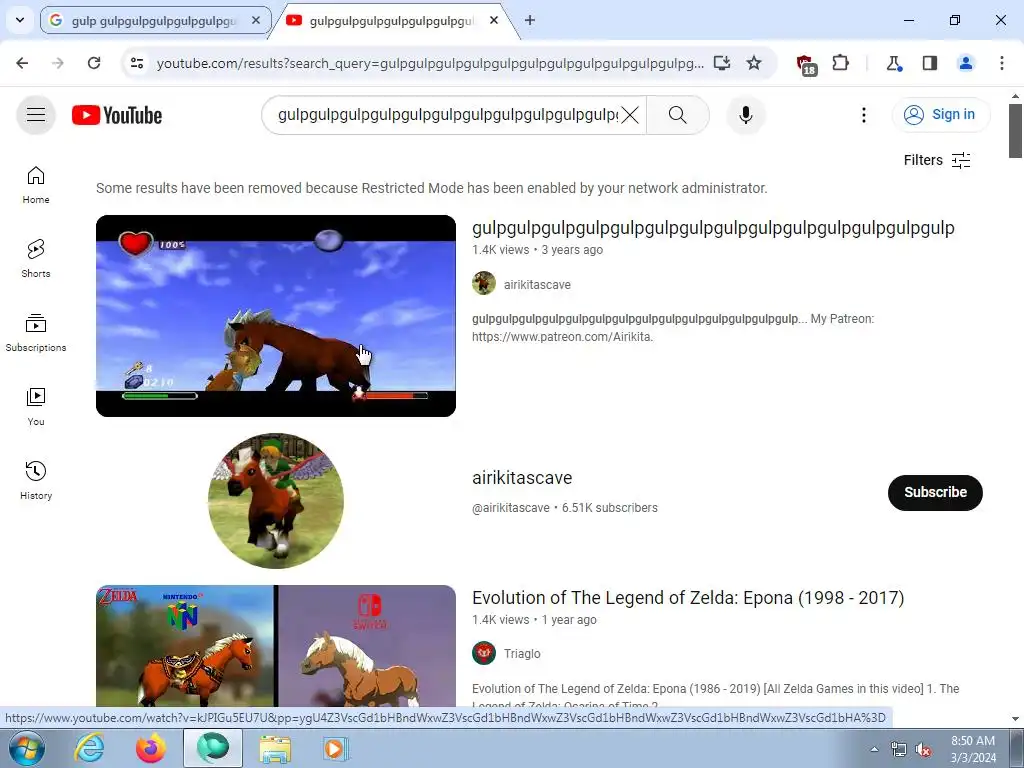The height and width of the screenshot is (768, 1024).
Task: Launch Firefox from taskbar
Action: (151, 748)
